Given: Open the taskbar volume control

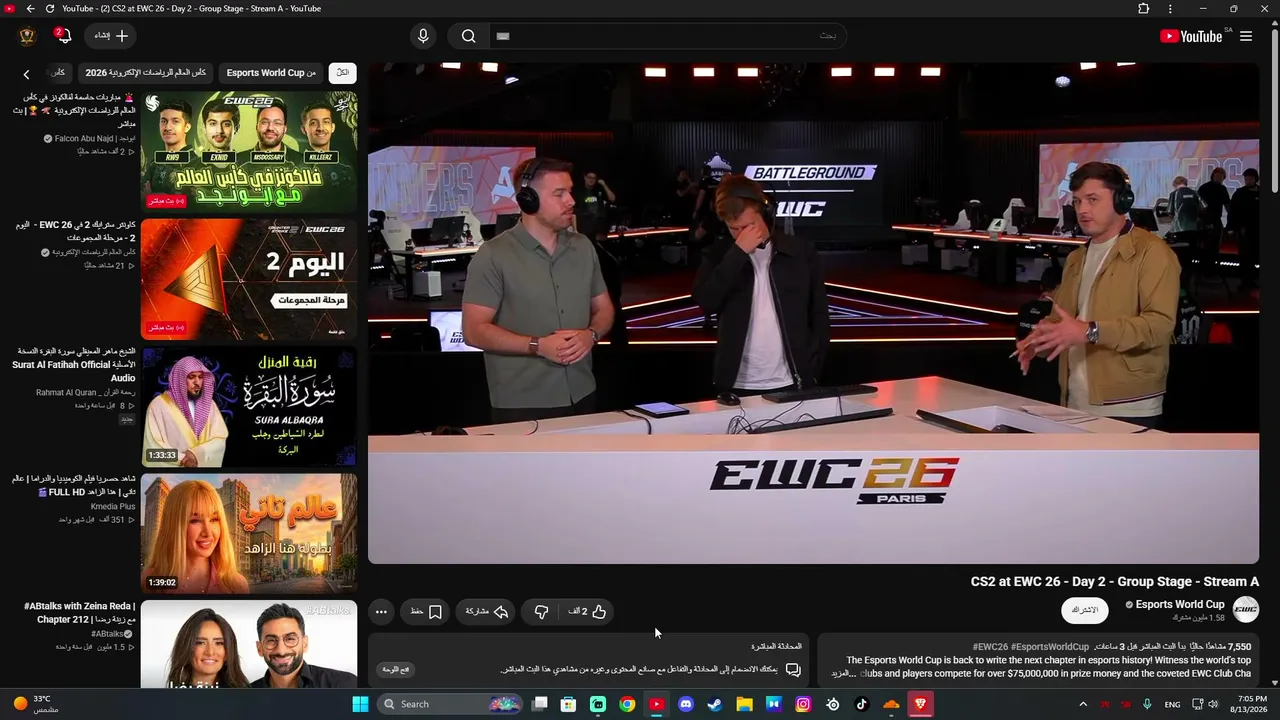Looking at the screenshot, I should [1213, 704].
